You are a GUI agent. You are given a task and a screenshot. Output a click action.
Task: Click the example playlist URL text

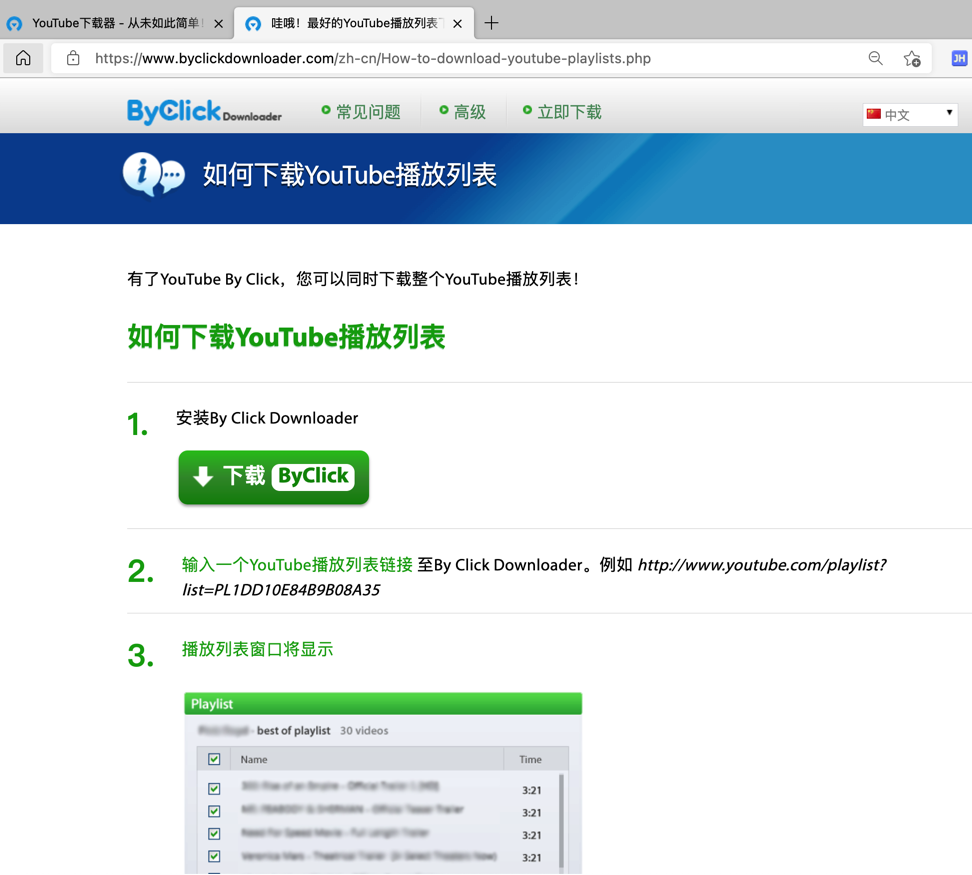tap(534, 577)
